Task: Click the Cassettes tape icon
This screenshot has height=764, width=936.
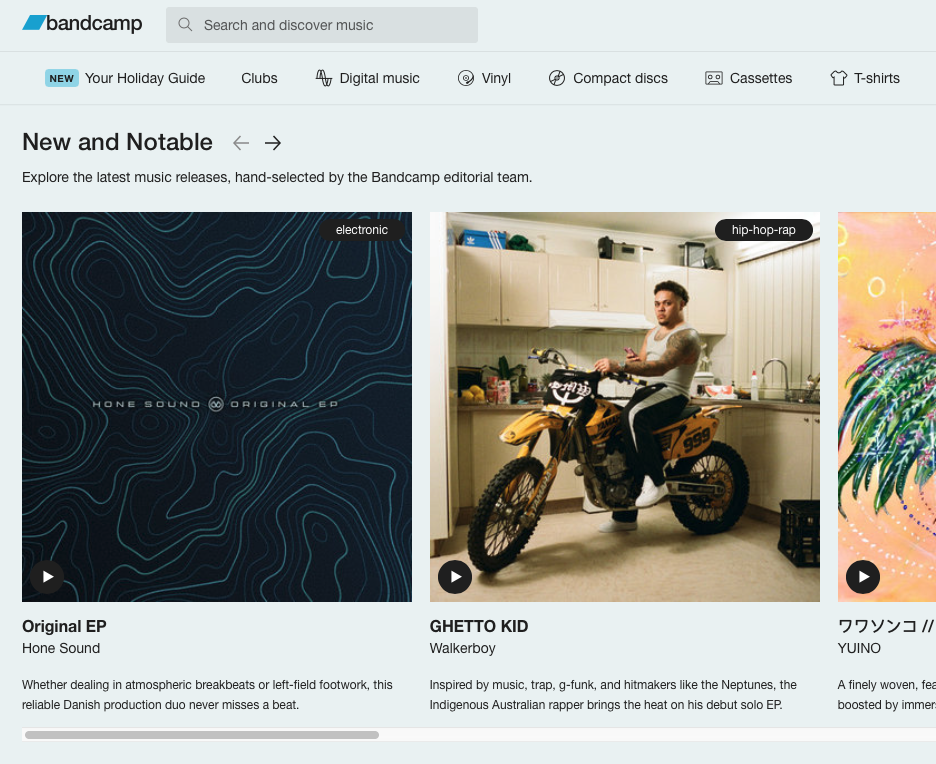Action: [x=713, y=78]
